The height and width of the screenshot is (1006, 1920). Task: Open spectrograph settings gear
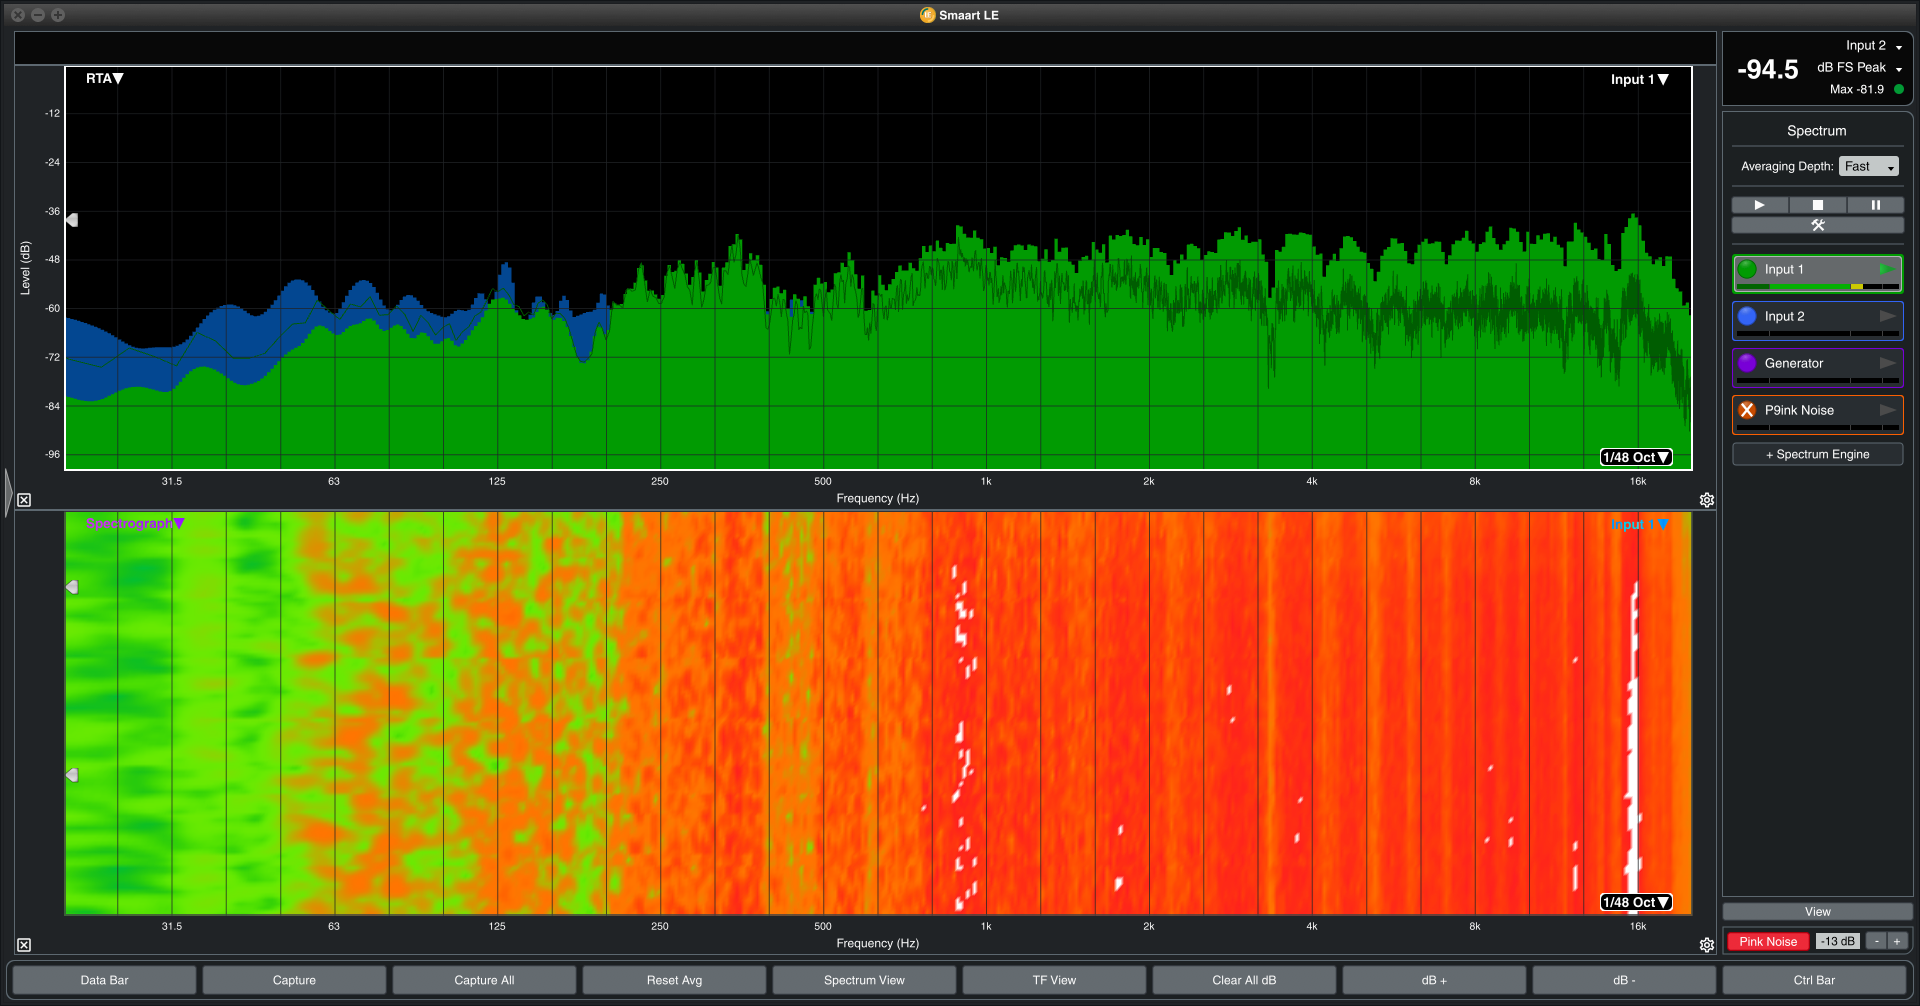tap(1707, 945)
